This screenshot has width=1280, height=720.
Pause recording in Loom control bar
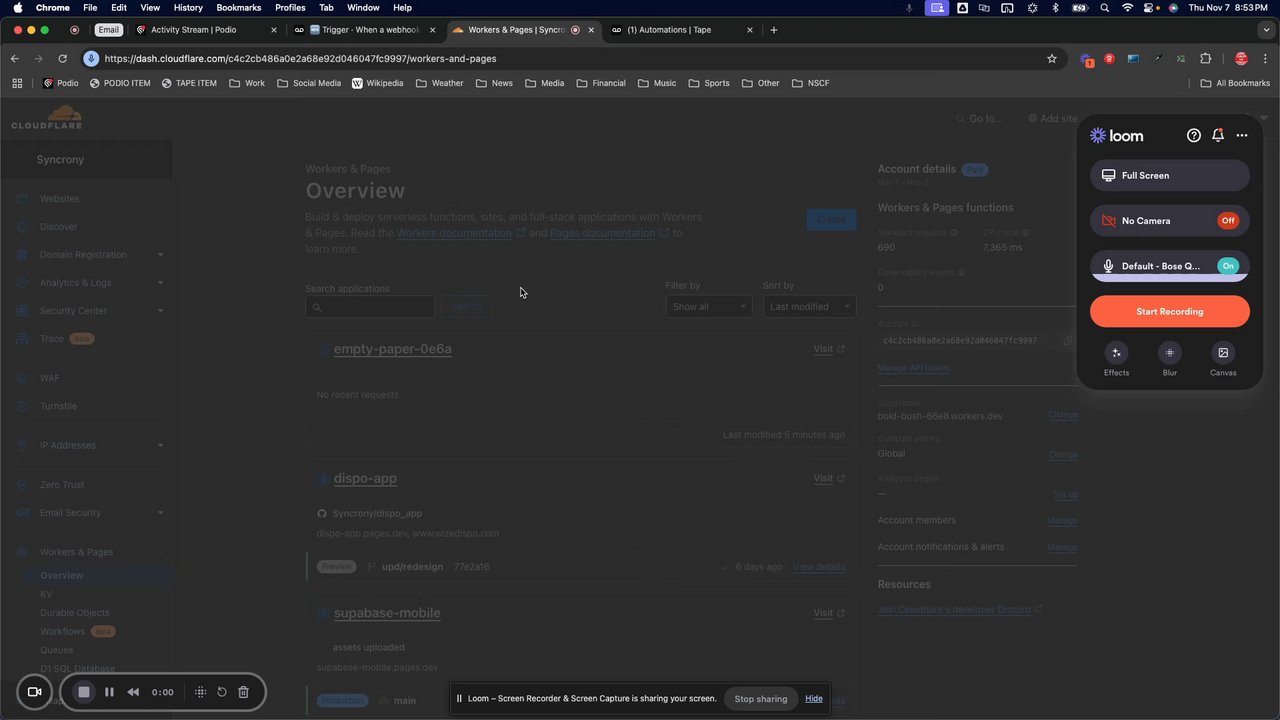(x=109, y=692)
